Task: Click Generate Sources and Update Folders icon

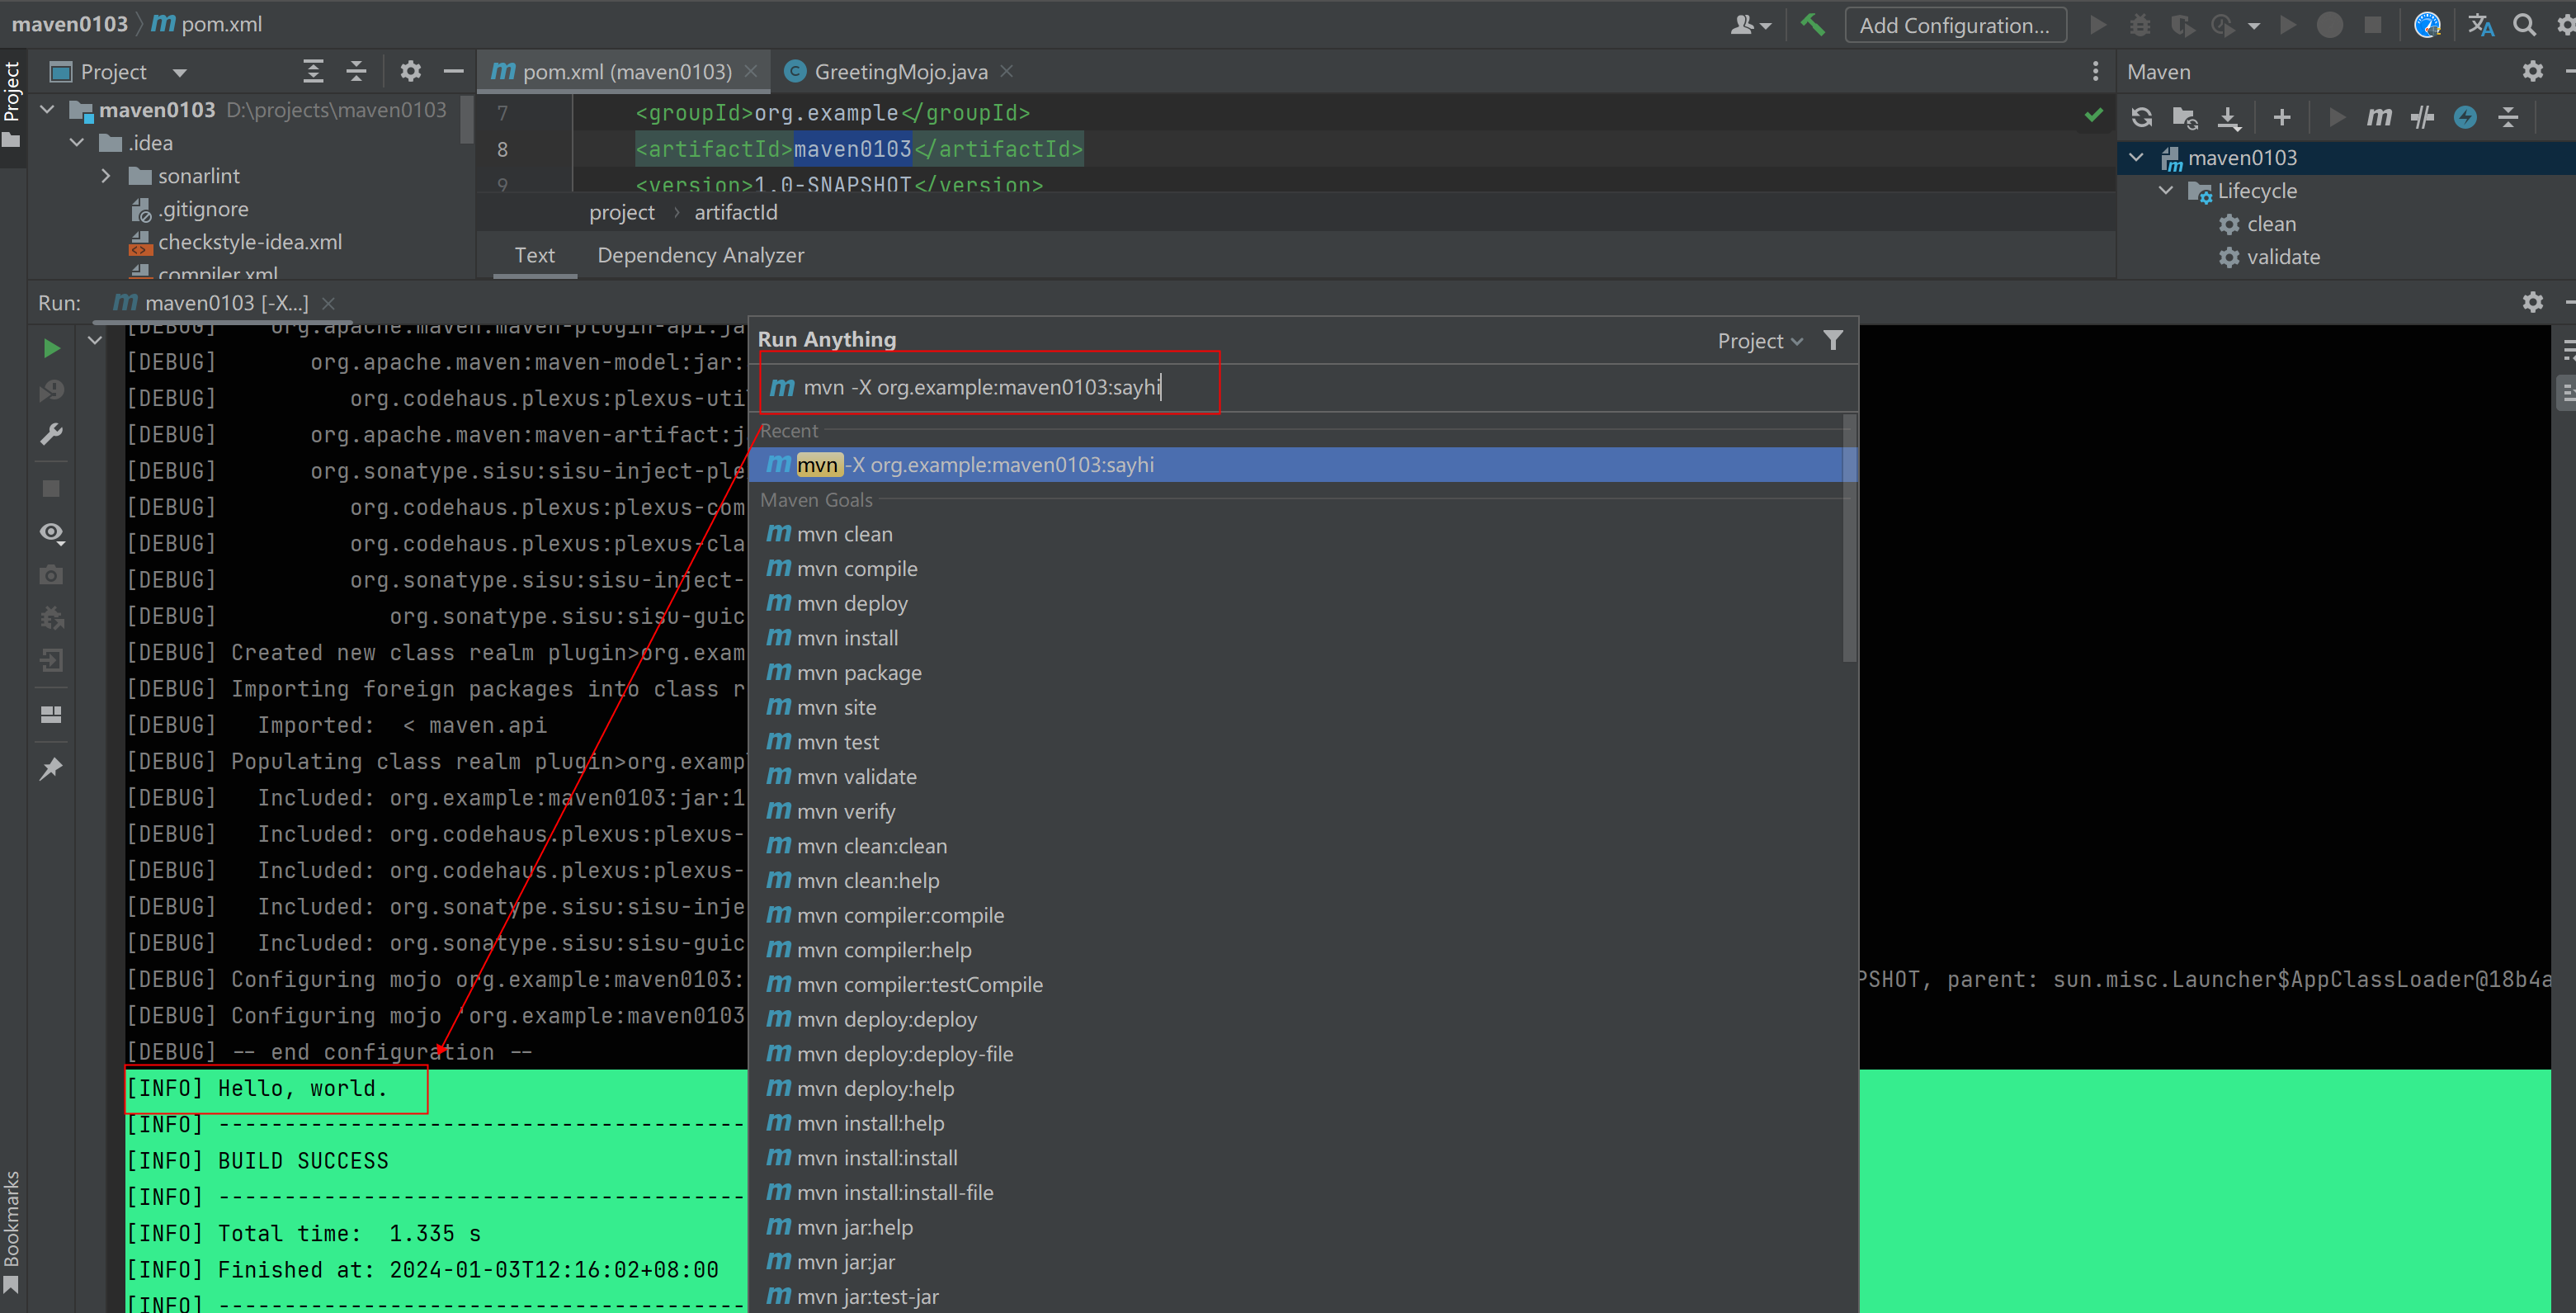Action: point(2185,118)
